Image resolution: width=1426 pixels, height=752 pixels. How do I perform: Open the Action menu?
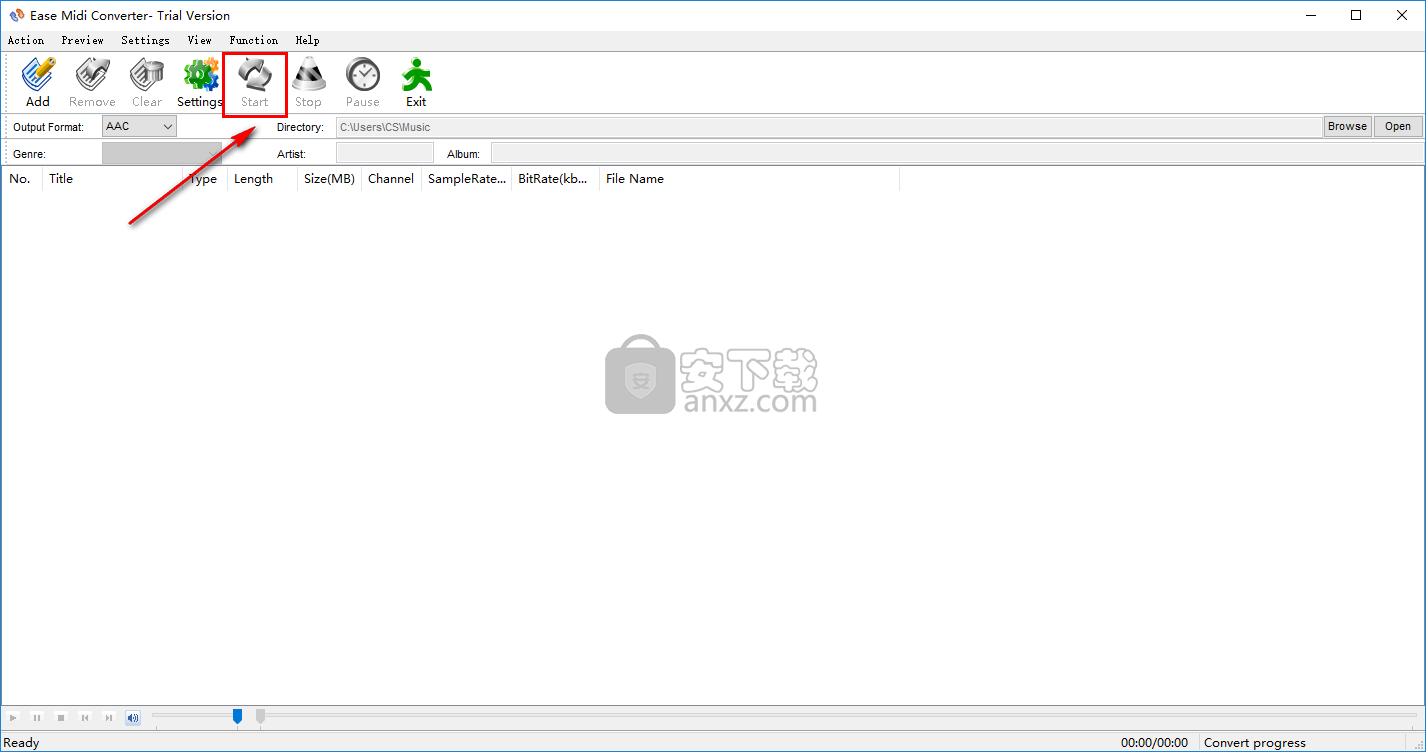pos(26,40)
